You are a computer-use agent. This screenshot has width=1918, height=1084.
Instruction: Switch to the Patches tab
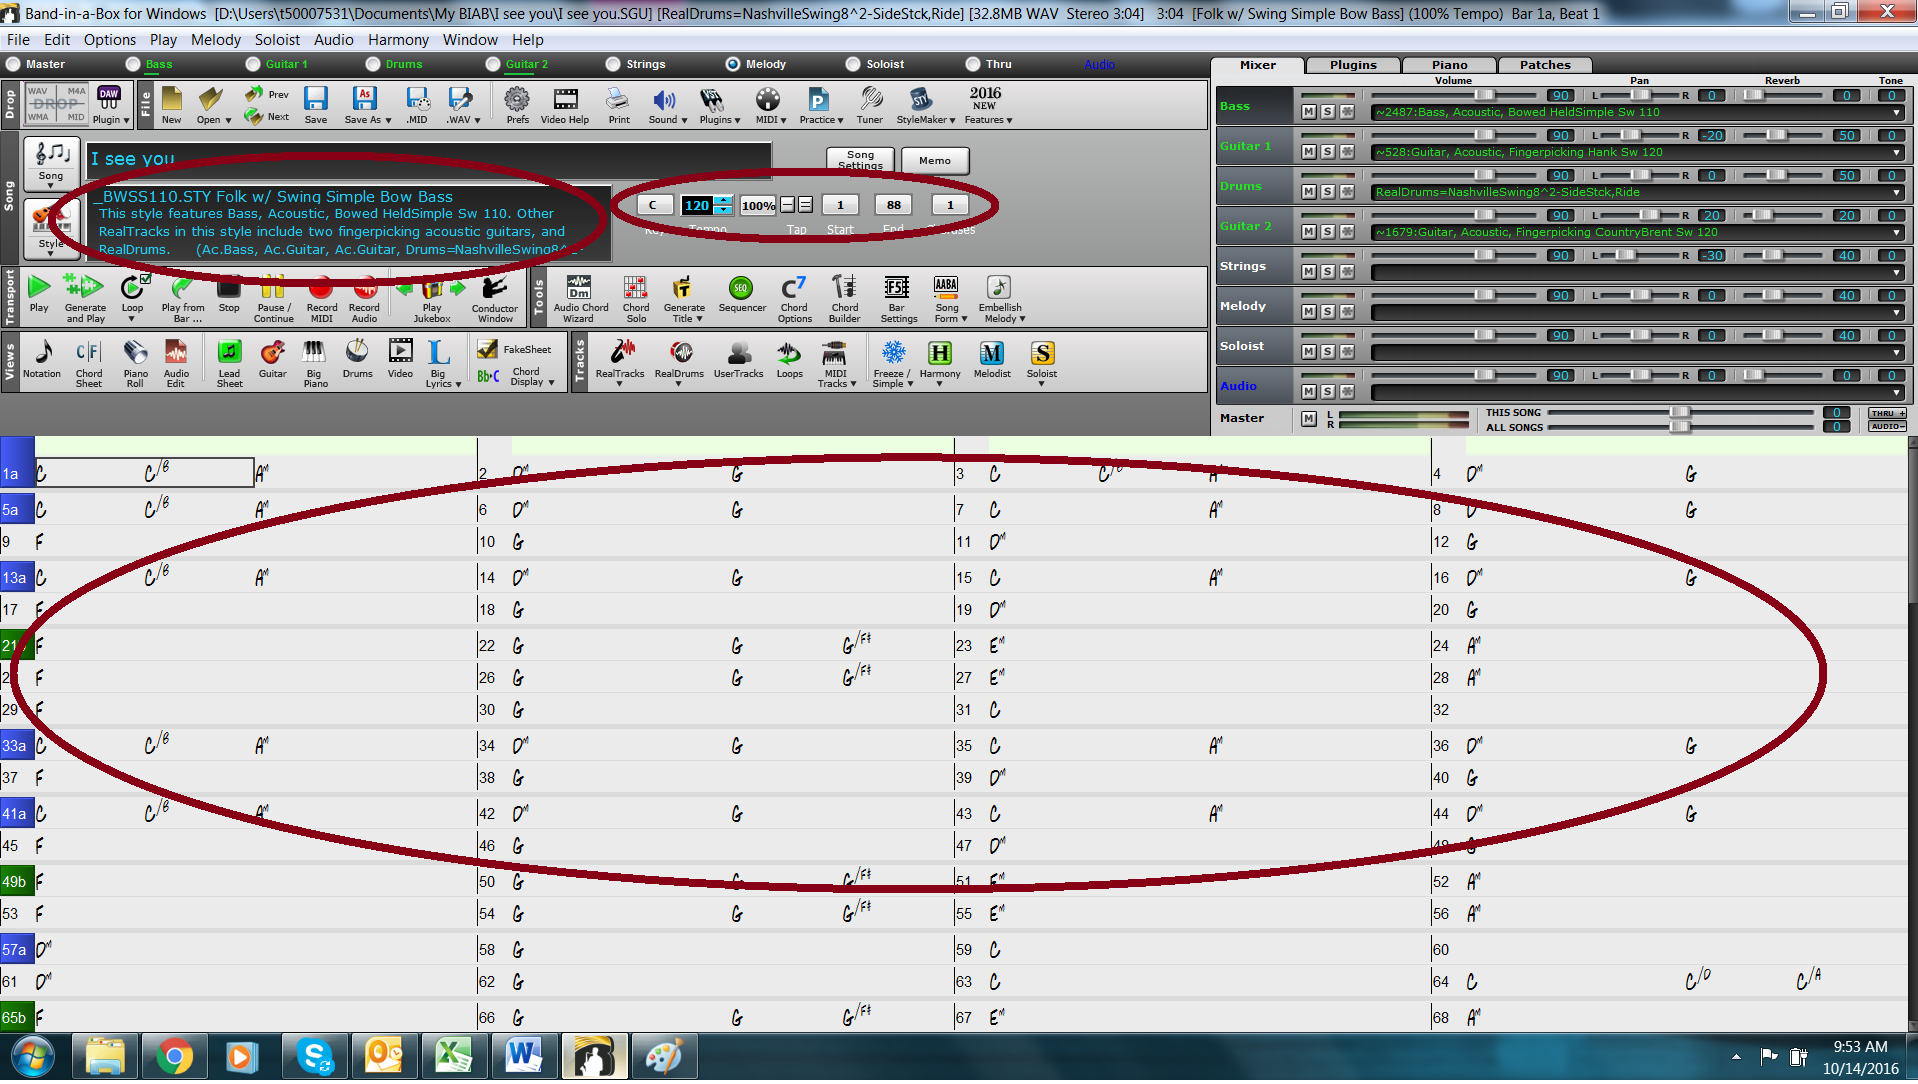coord(1545,65)
